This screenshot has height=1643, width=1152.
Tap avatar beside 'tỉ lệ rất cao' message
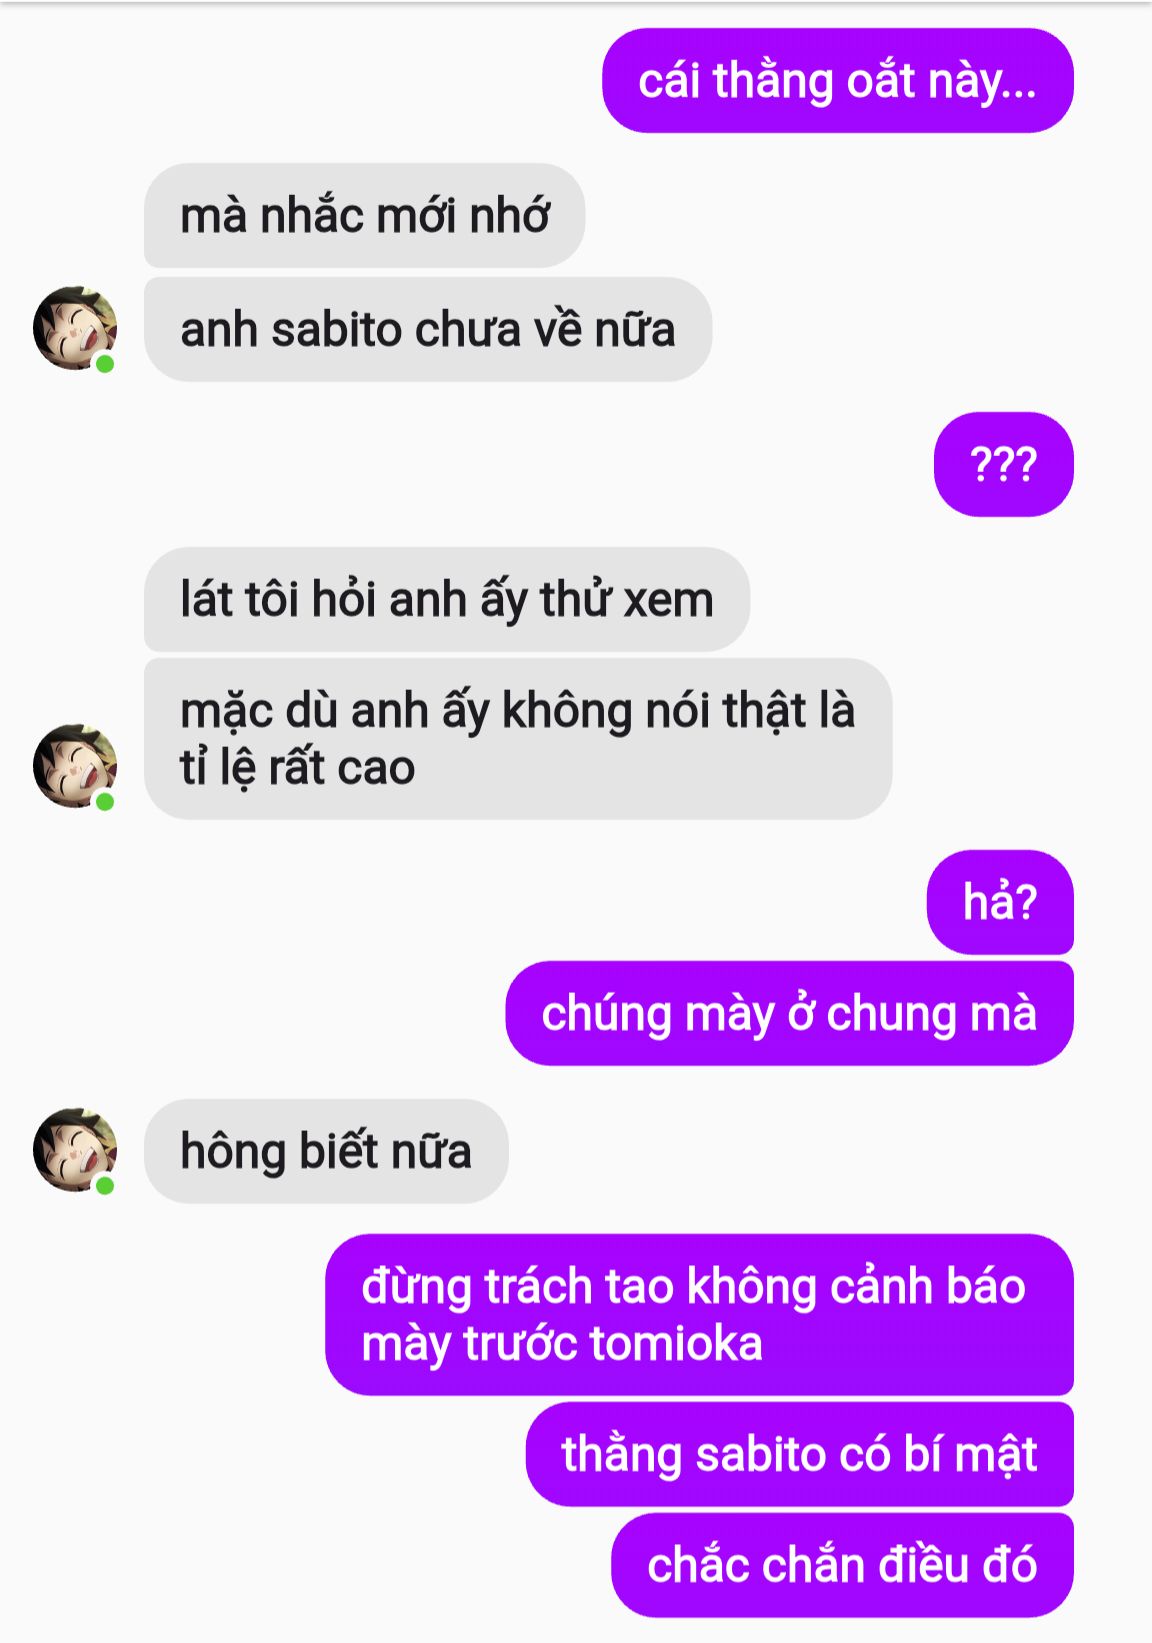[x=75, y=766]
